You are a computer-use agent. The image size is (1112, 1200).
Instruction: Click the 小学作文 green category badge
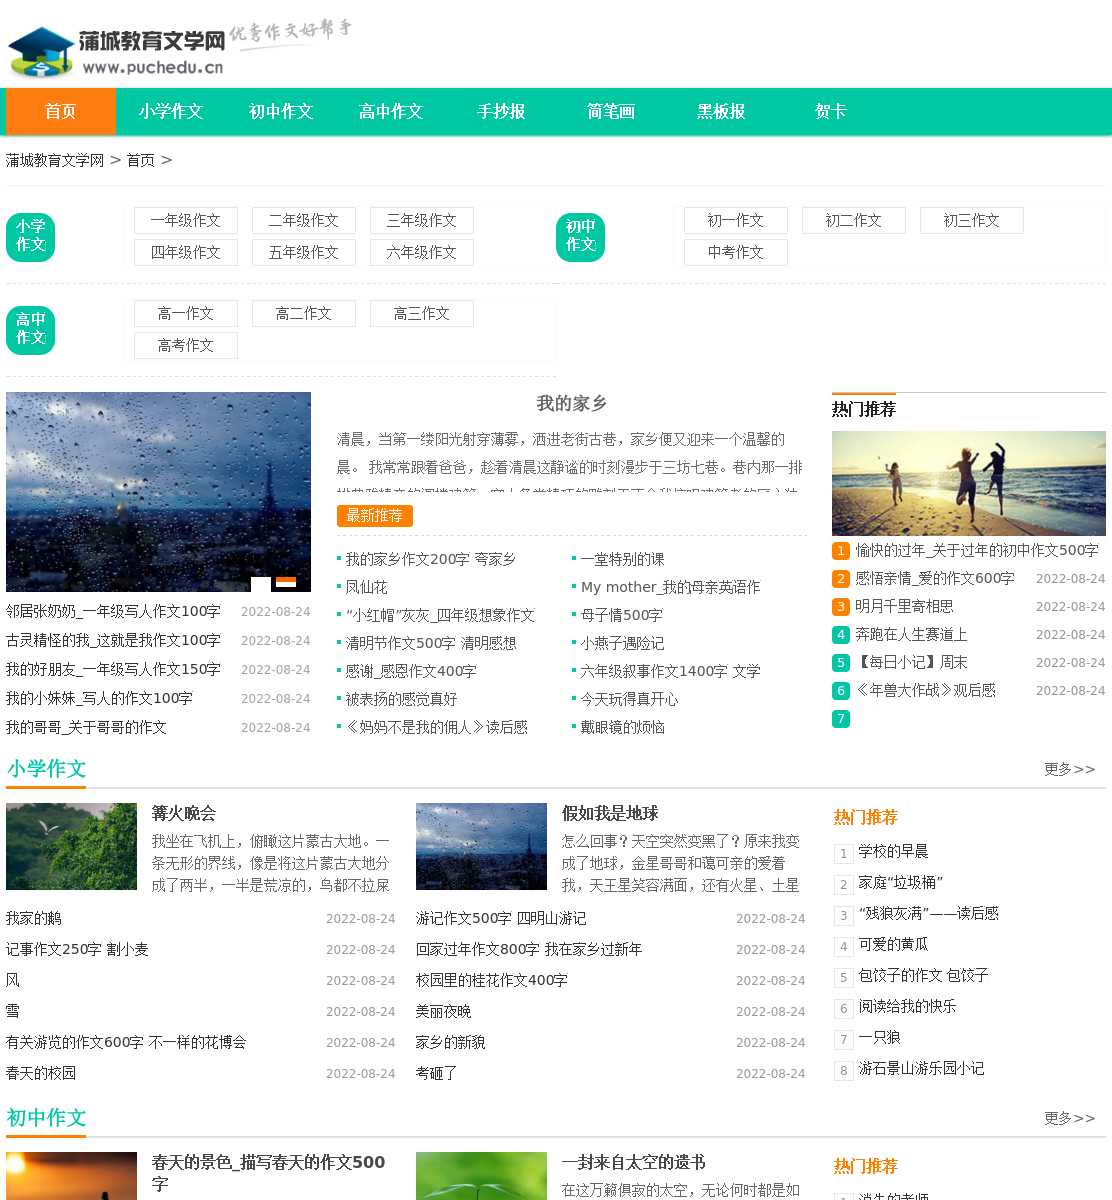tap(30, 237)
